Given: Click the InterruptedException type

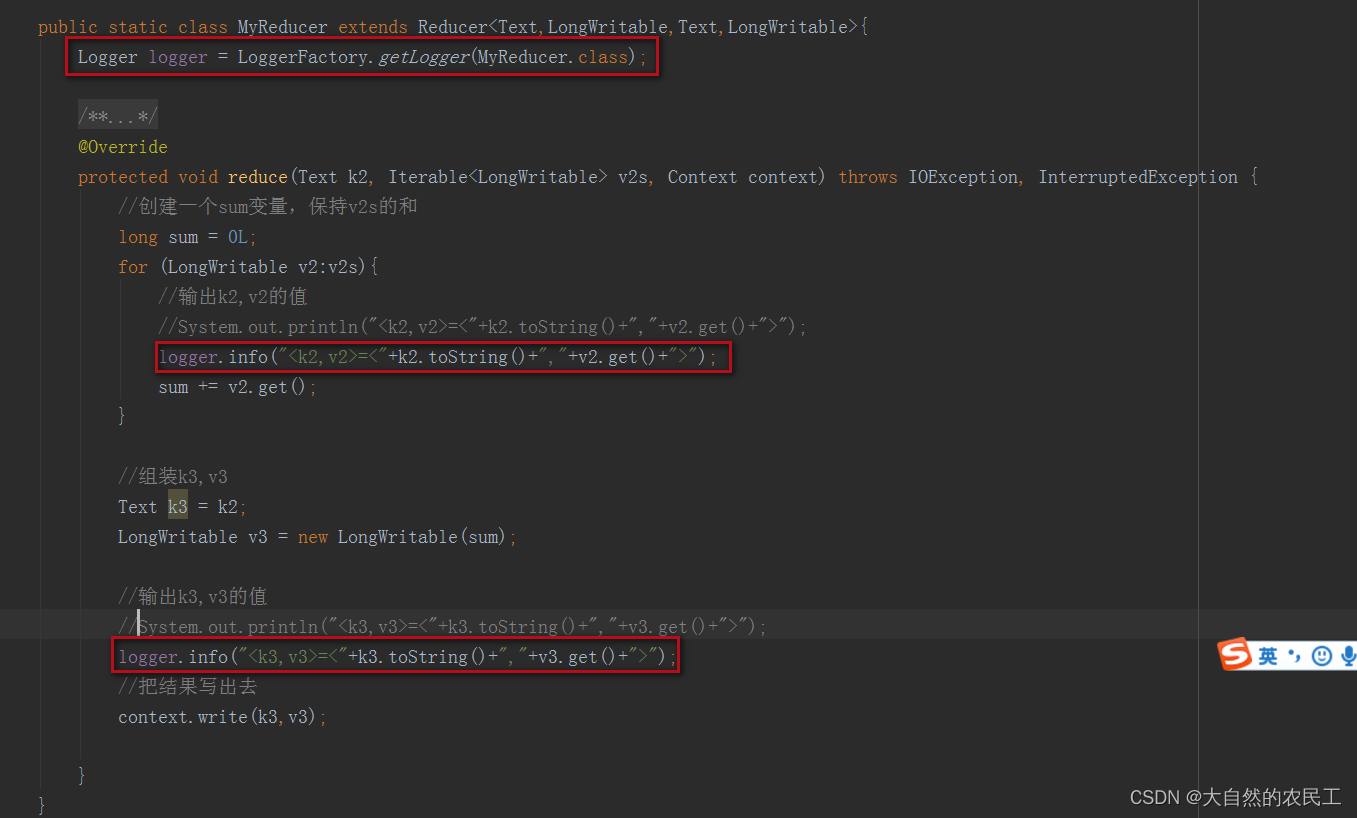Looking at the screenshot, I should 1138,177.
